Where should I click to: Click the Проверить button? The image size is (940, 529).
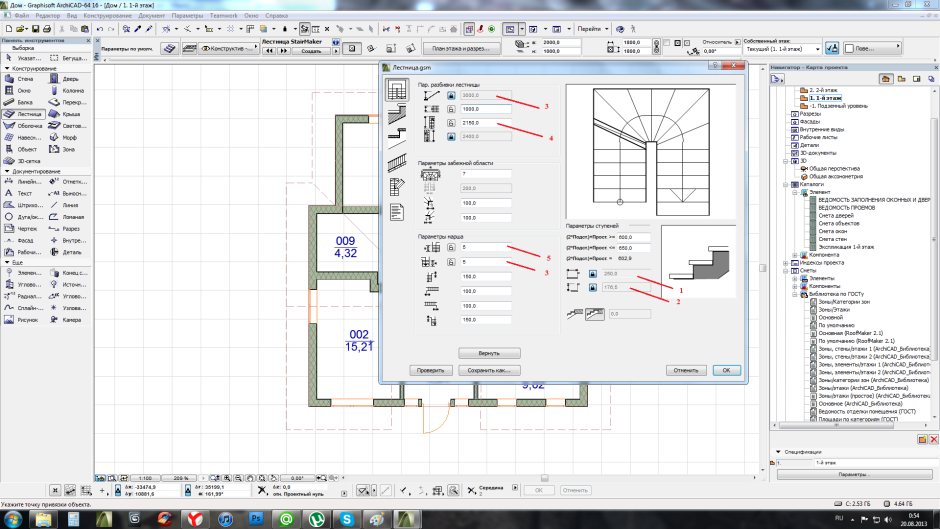click(430, 369)
